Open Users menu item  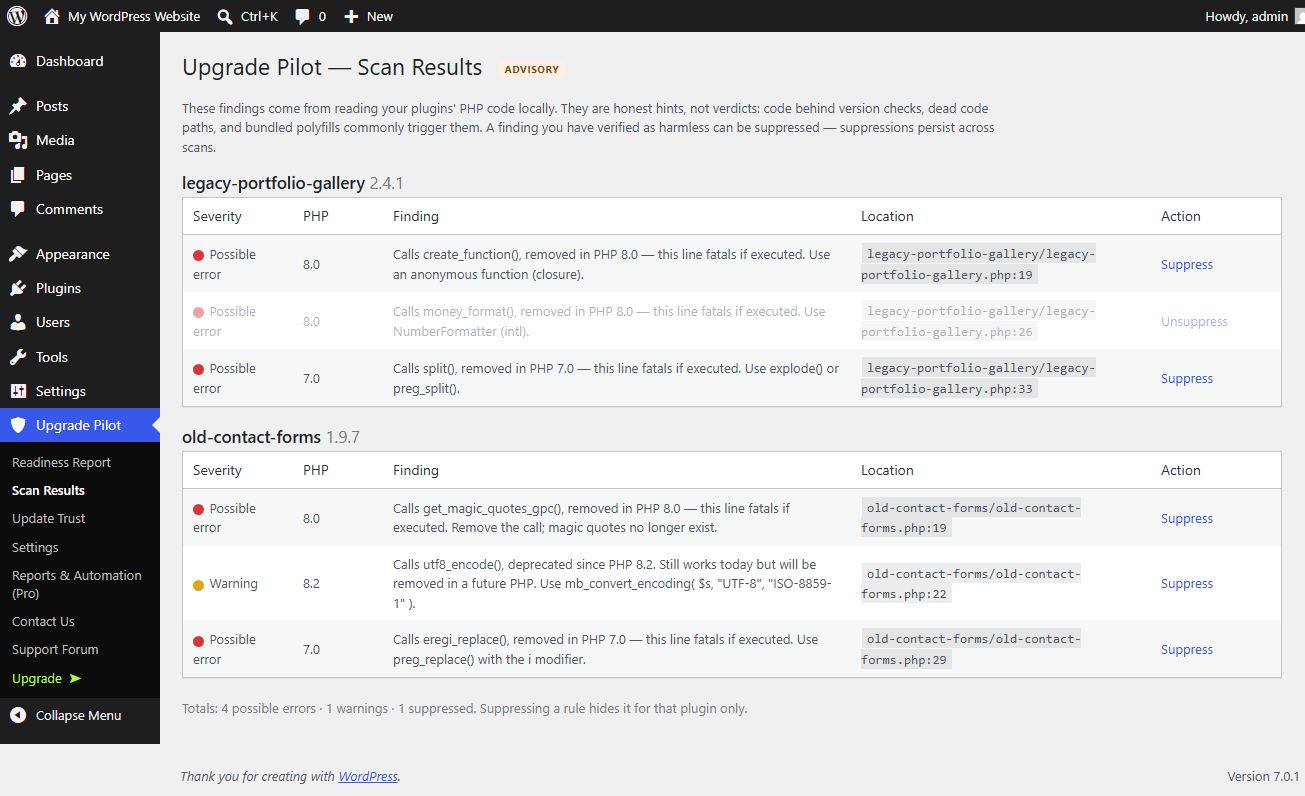[x=80, y=322]
